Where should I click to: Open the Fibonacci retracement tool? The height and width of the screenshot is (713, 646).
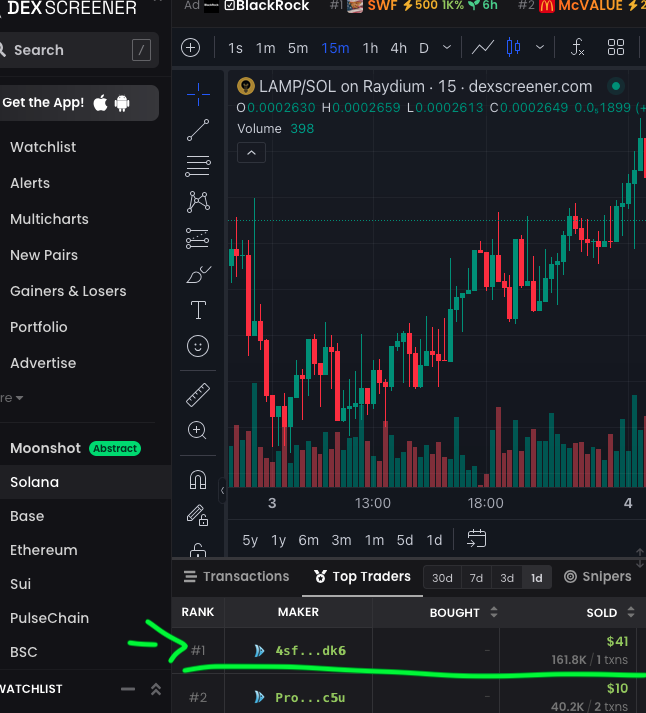198,166
